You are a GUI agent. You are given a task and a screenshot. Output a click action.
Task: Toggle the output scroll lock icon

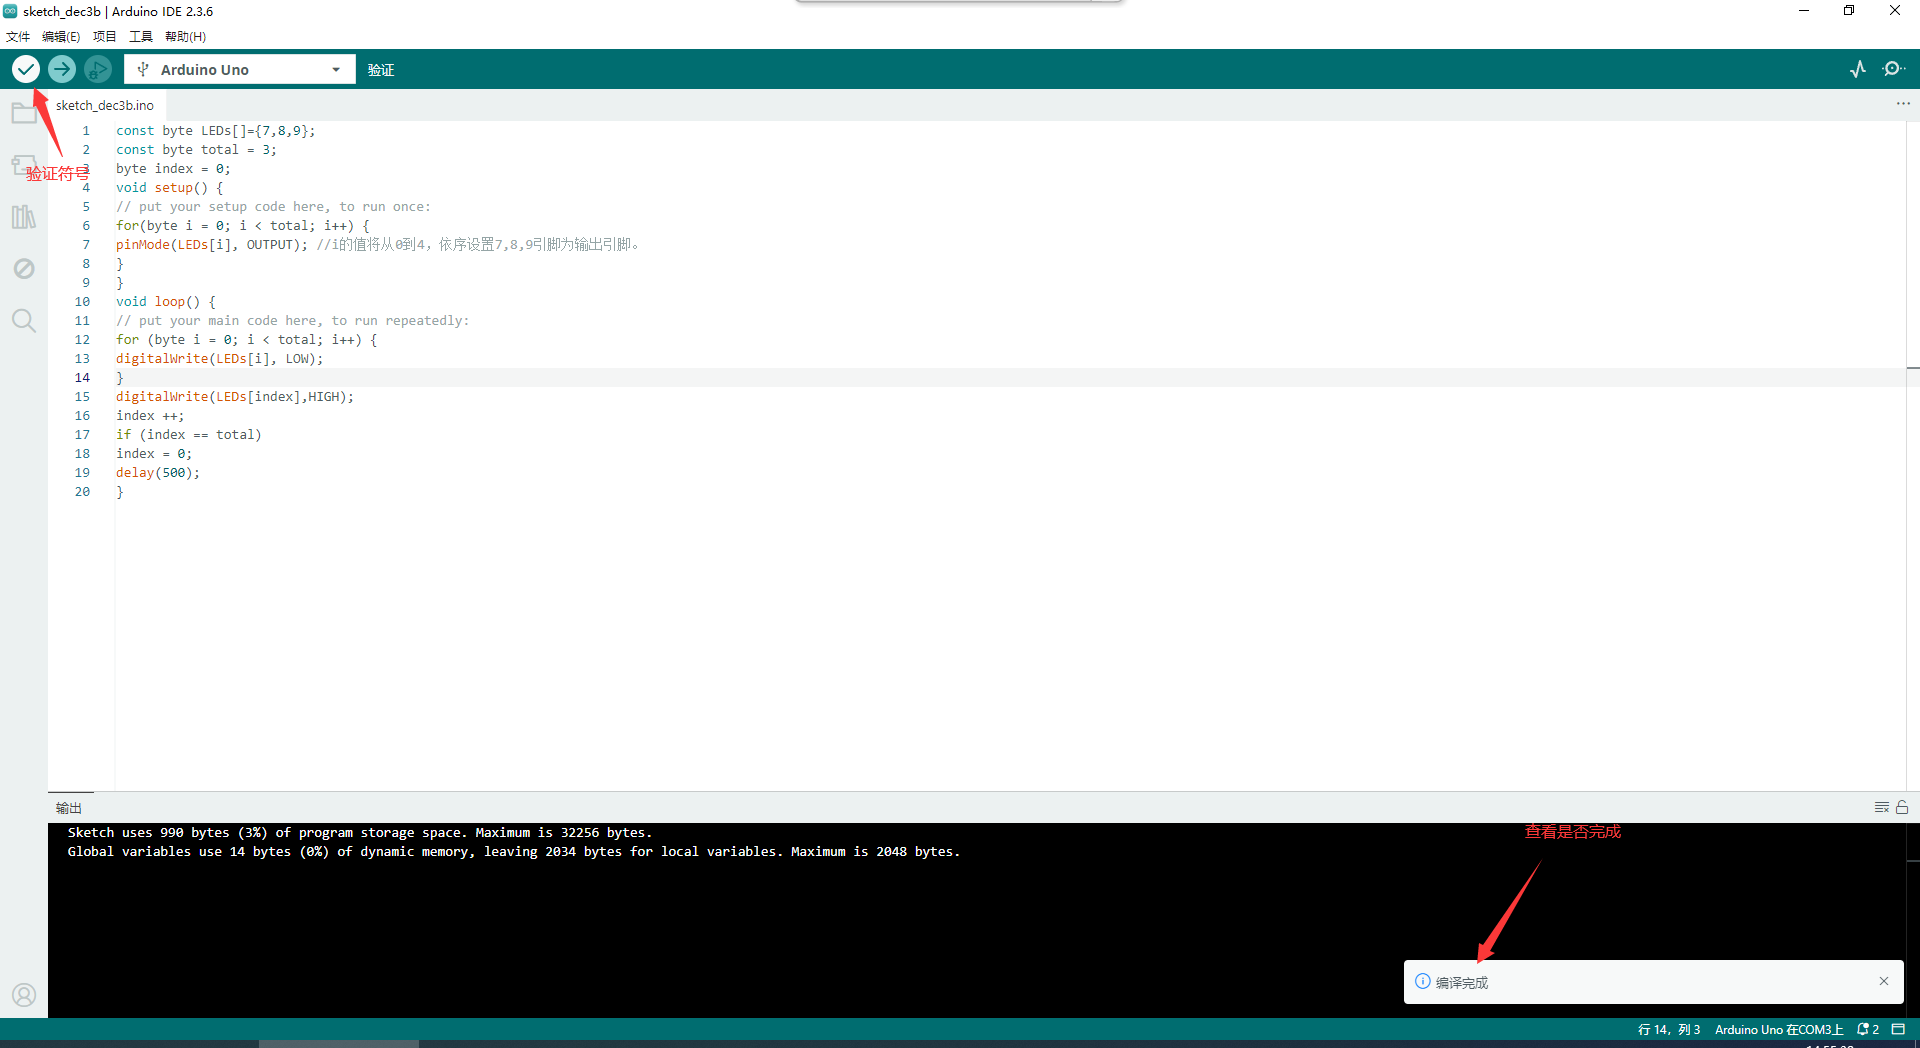[1902, 807]
